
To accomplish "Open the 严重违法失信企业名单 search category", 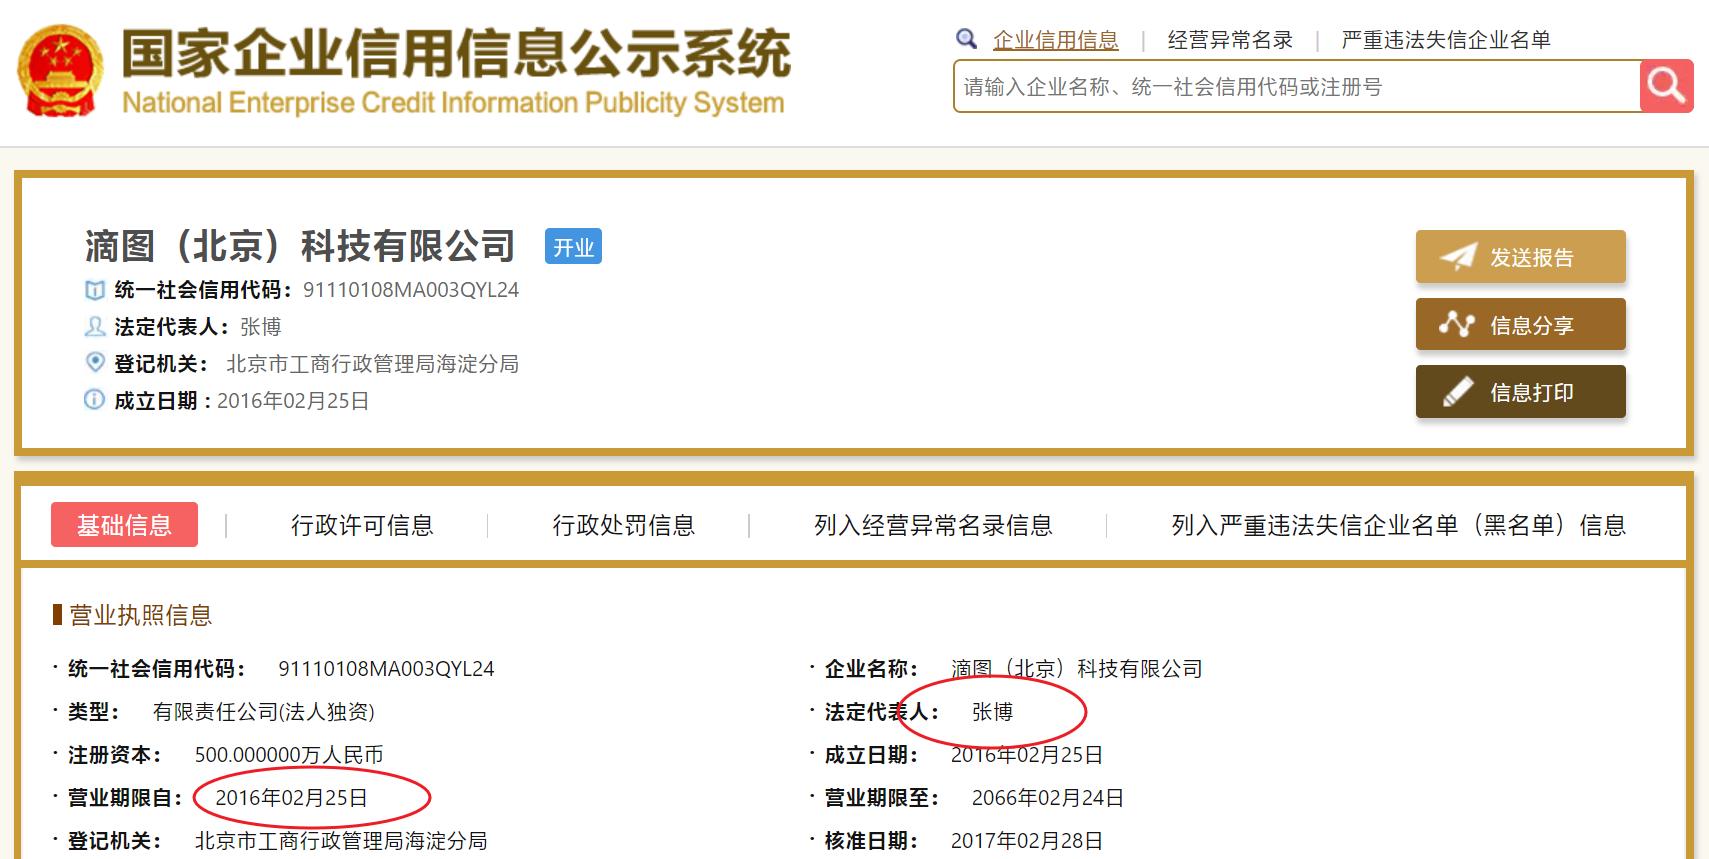I will (x=1446, y=40).
